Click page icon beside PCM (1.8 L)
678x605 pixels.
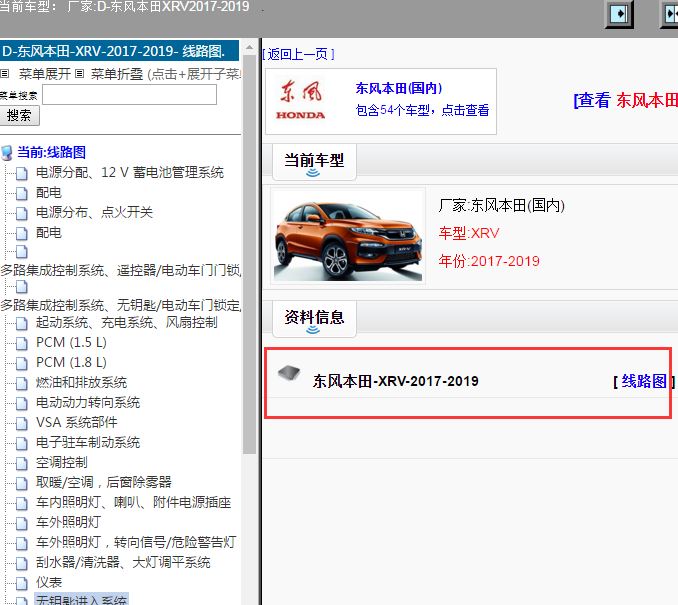[x=22, y=363]
